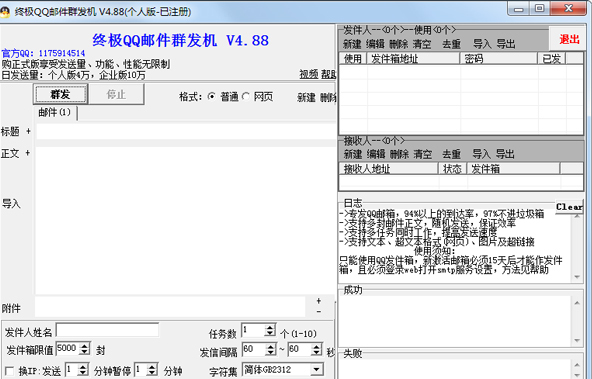
Task: Click the 状态 column header
Action: coord(453,168)
